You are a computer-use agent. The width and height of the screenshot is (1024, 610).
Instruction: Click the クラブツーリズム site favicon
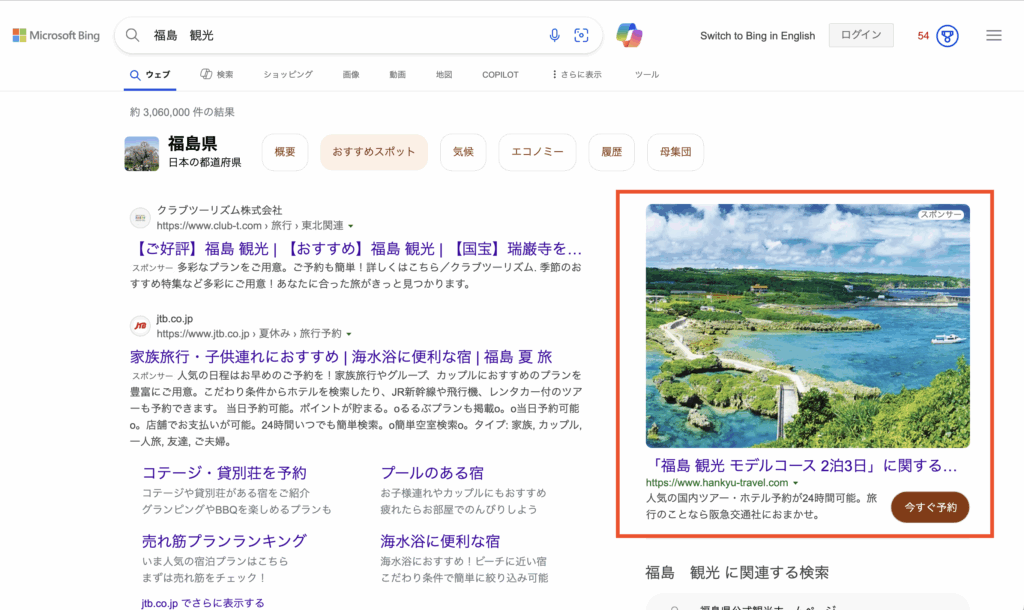point(140,217)
